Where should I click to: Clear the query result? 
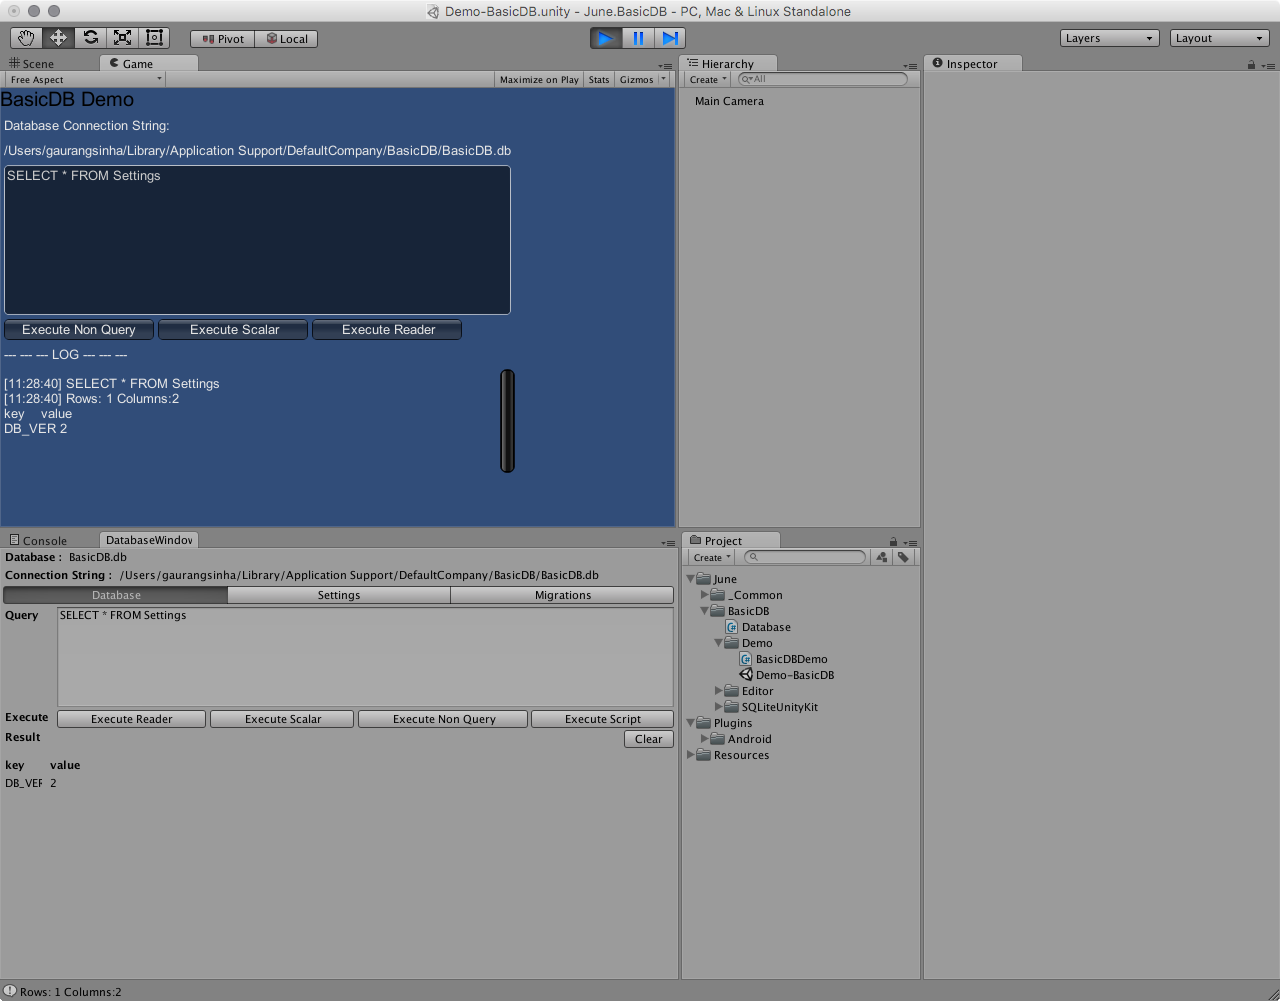pos(649,739)
